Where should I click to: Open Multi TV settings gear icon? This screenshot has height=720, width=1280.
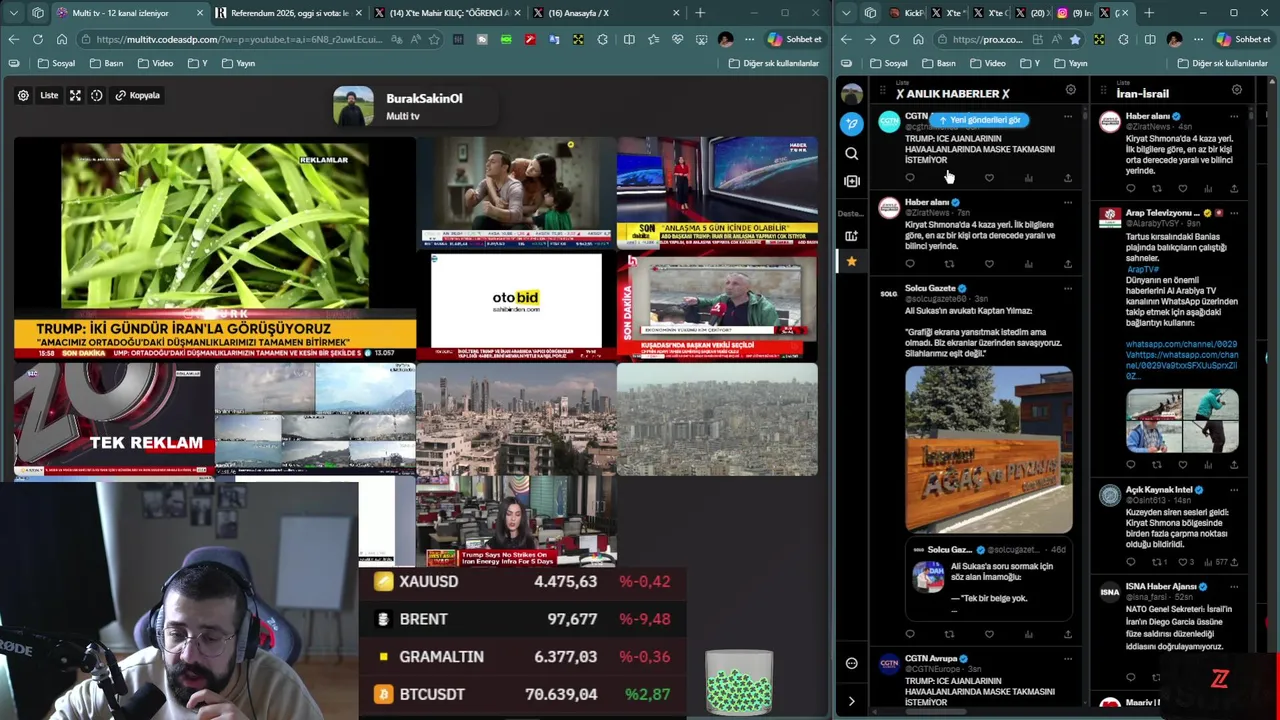pyautogui.click(x=23, y=95)
